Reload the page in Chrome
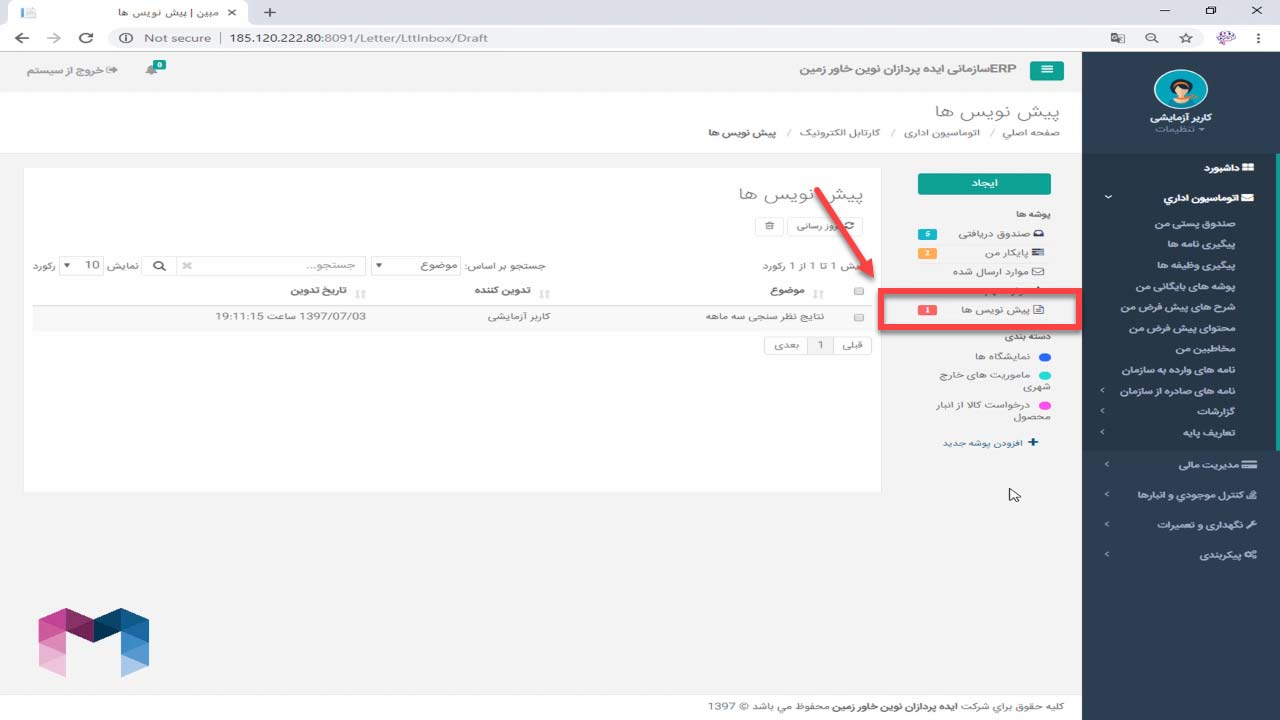This screenshot has width=1280, height=720. [86, 38]
